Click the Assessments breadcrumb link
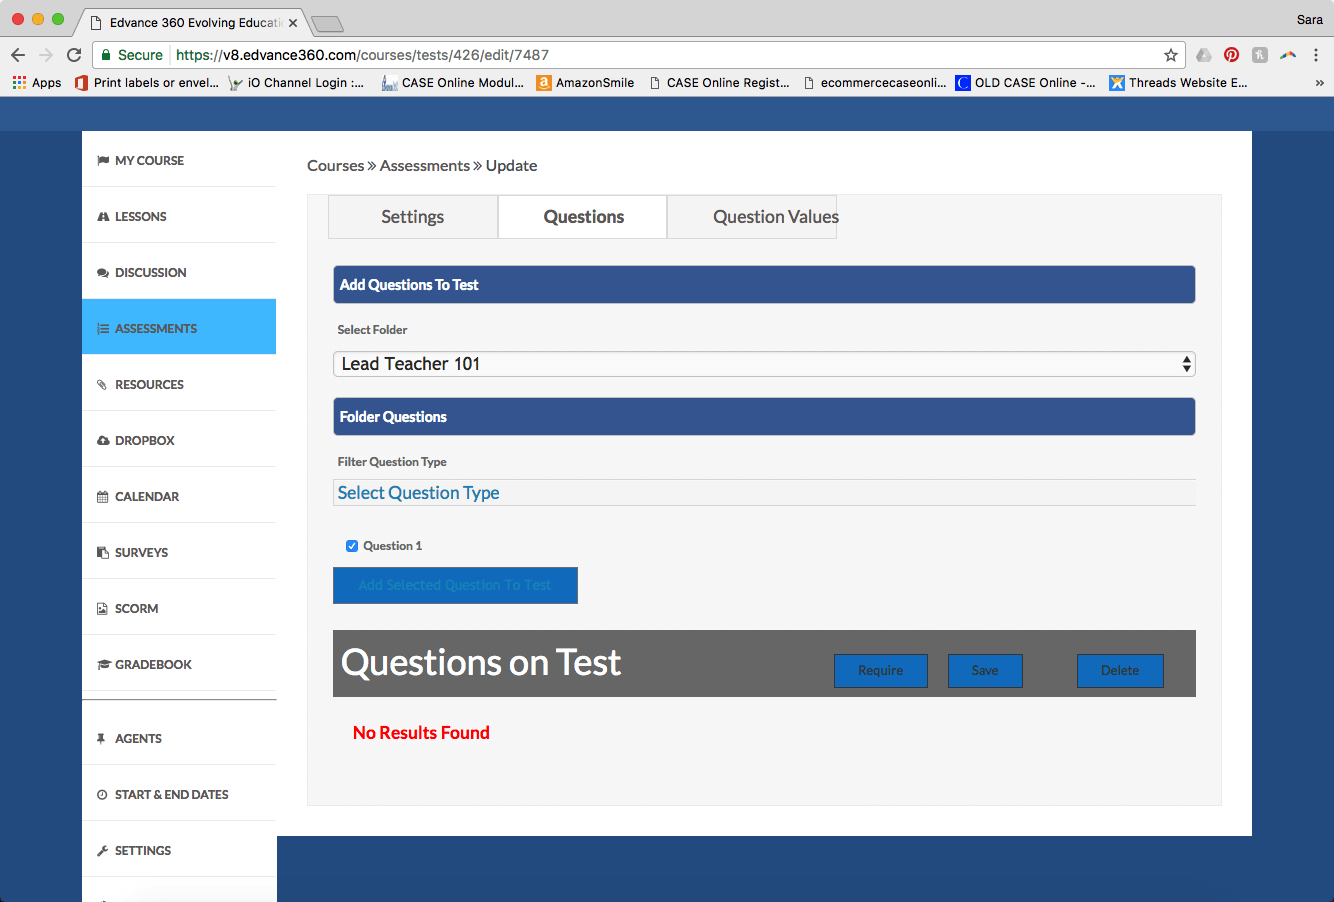 click(424, 166)
